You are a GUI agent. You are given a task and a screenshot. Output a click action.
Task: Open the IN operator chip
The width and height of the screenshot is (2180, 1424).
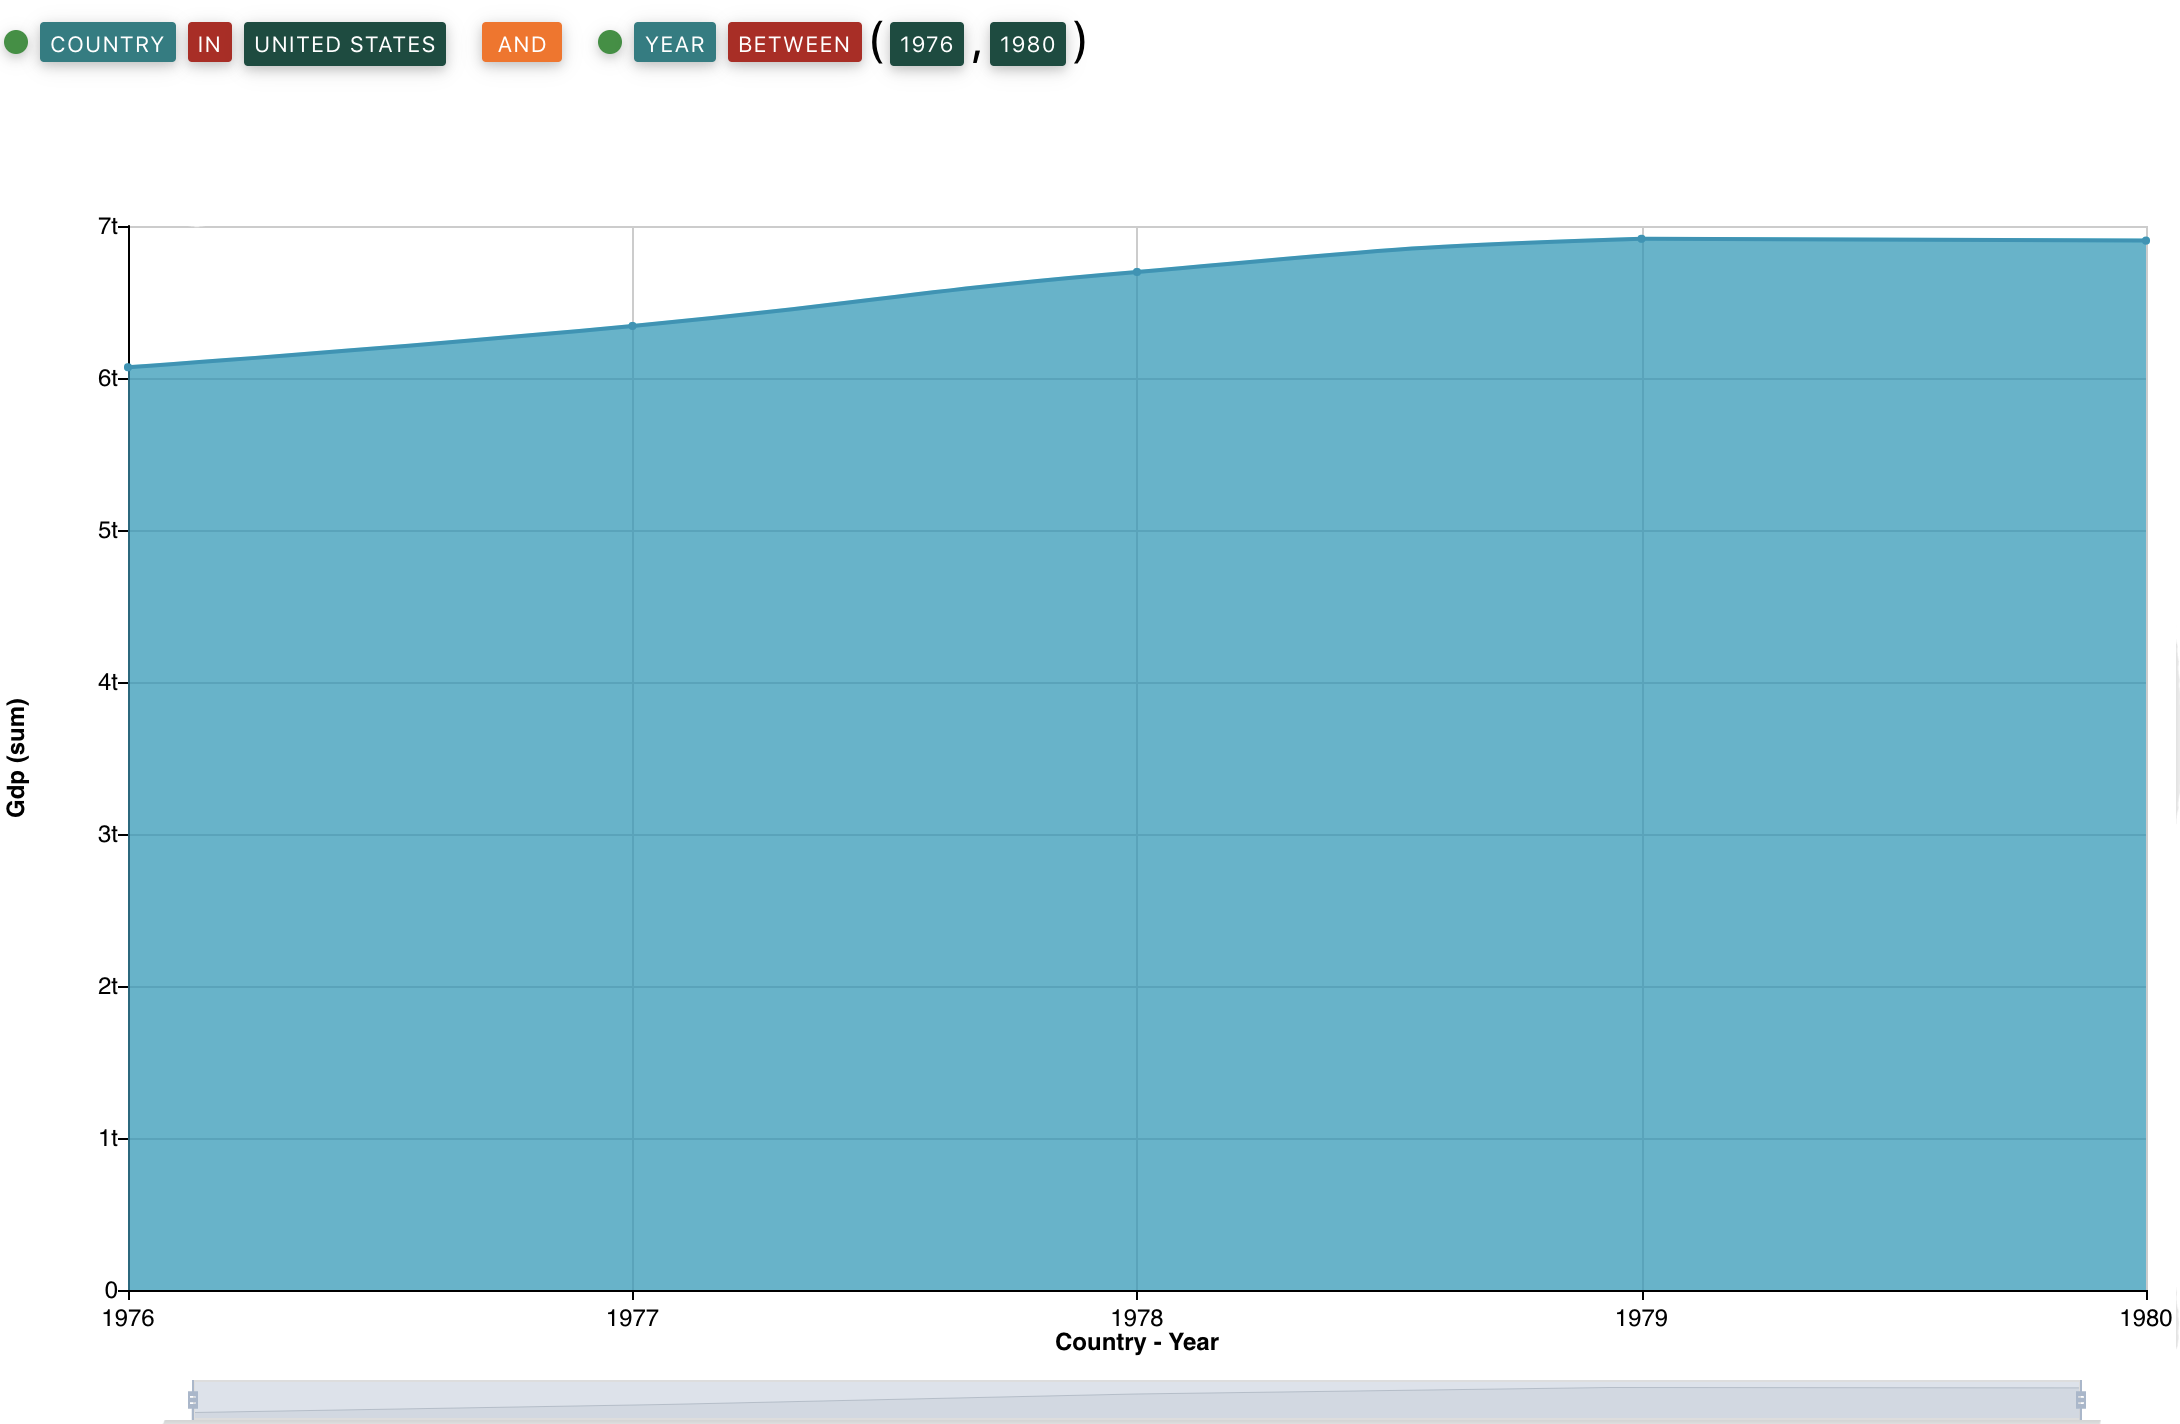209,43
